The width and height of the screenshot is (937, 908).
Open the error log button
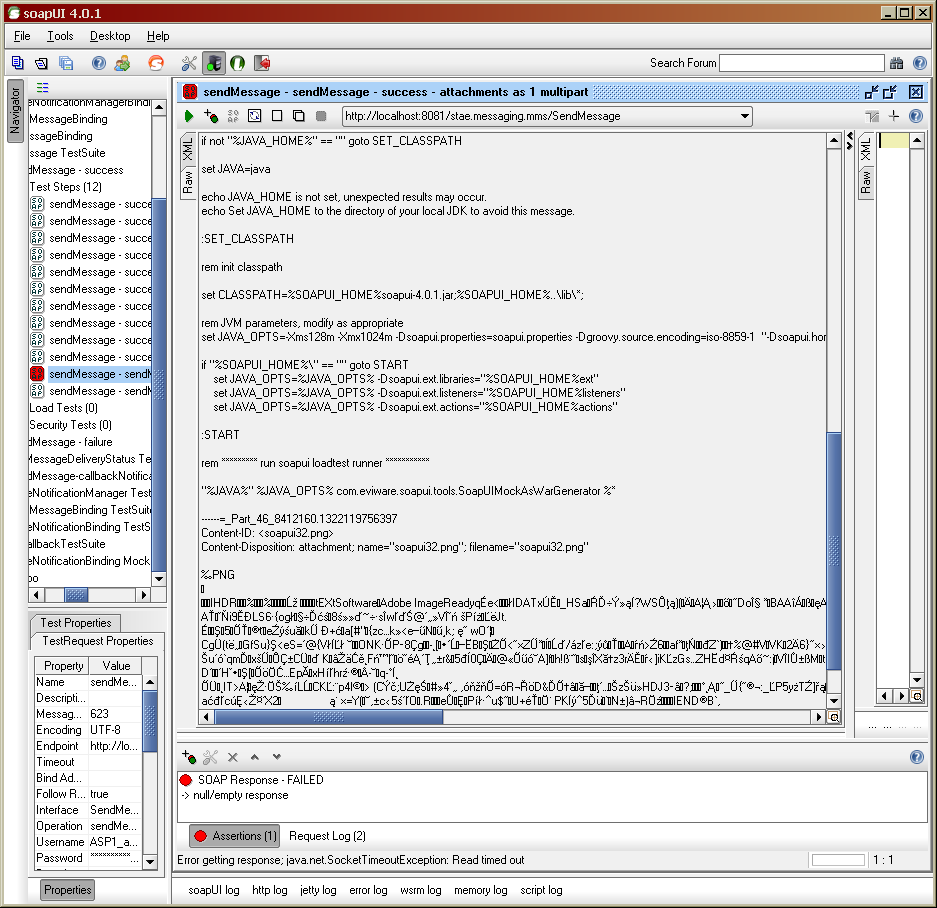(368, 890)
